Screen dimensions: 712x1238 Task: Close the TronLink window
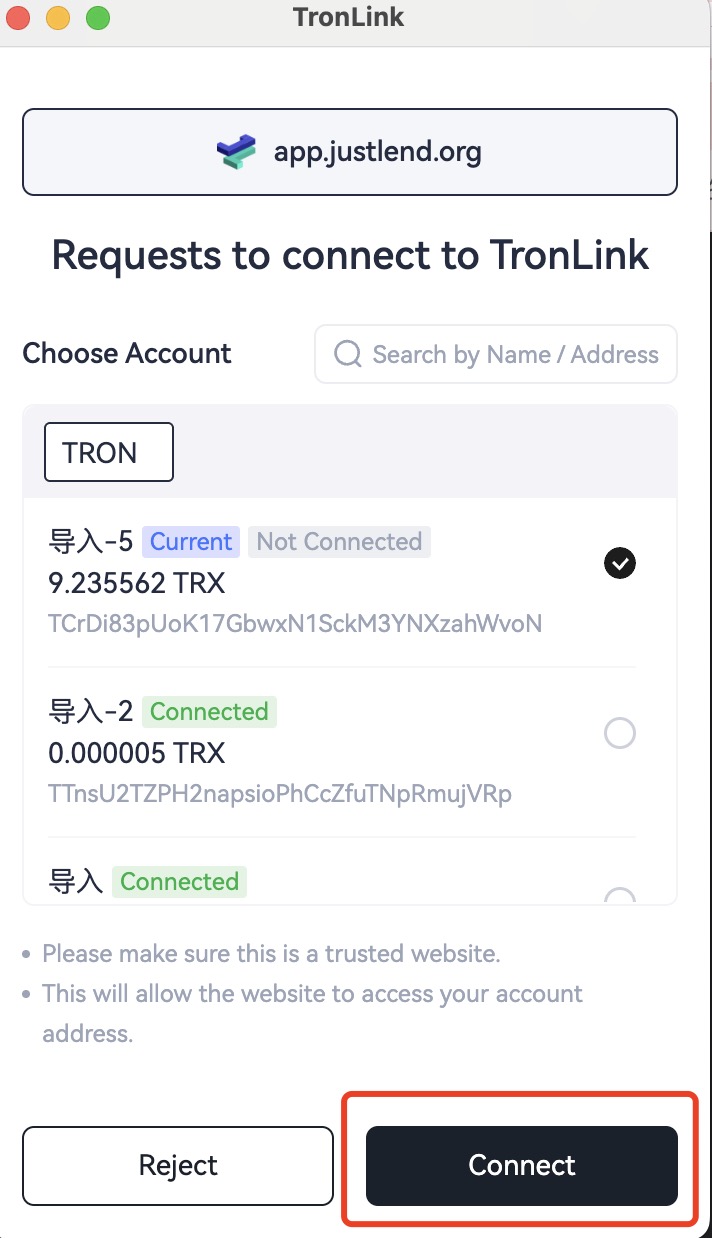19,17
